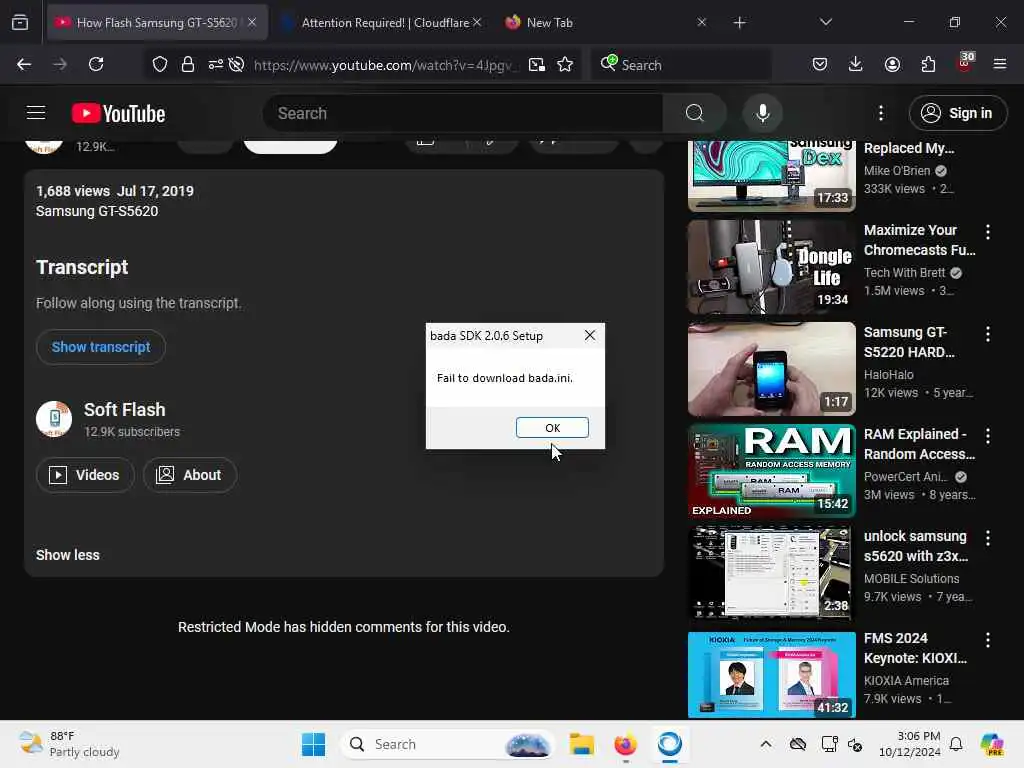Open site permissions icon in address bar
This screenshot has width=1024, height=768.
coord(216,64)
